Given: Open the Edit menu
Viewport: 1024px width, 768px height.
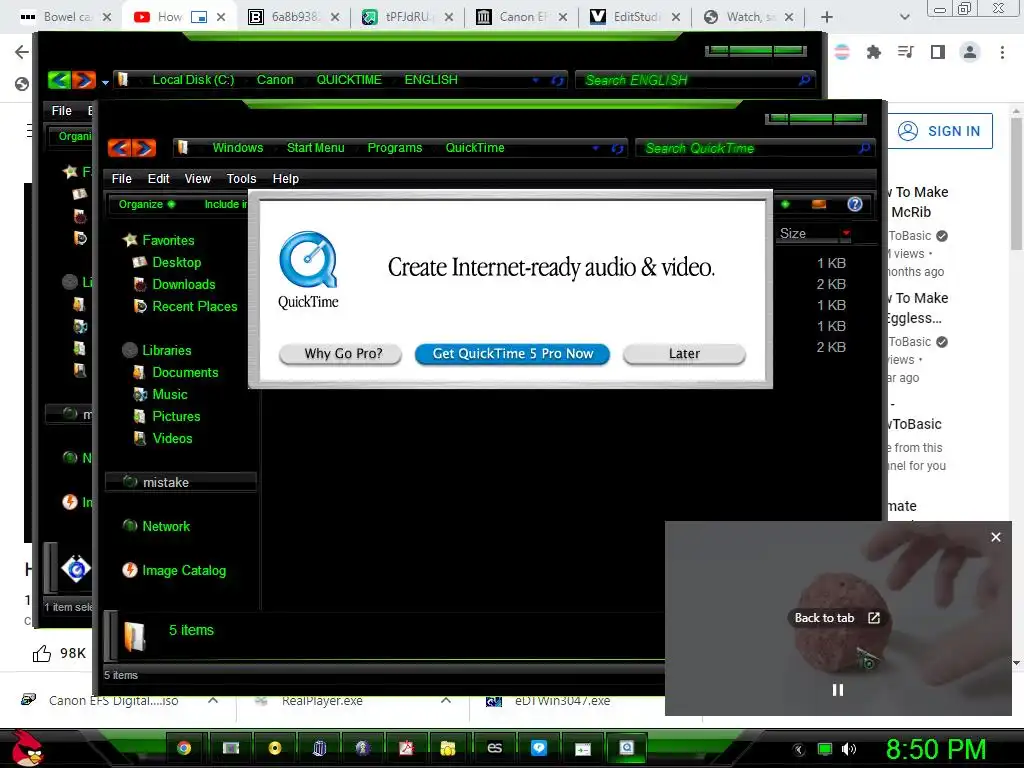Looking at the screenshot, I should click(158, 179).
